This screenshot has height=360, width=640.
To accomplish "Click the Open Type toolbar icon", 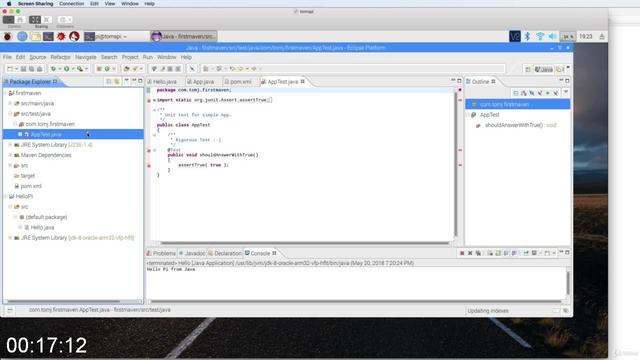I will point(127,69).
